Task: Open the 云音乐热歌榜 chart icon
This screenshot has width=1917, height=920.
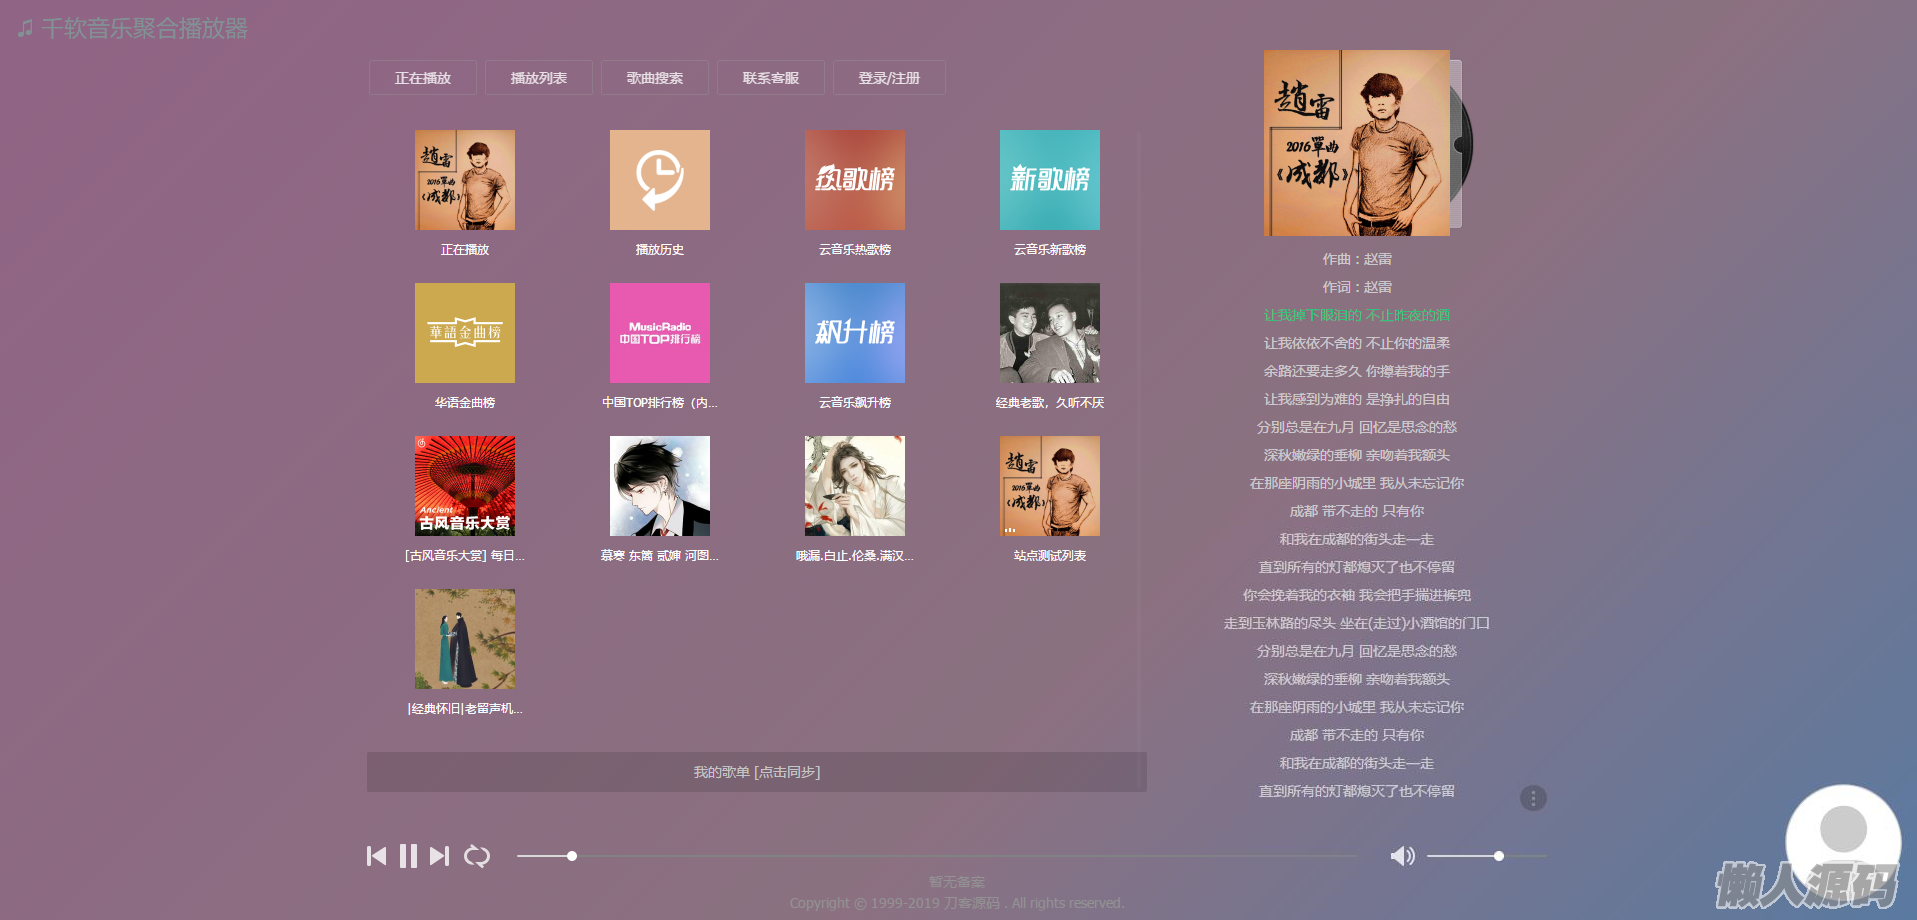Action: pos(855,180)
